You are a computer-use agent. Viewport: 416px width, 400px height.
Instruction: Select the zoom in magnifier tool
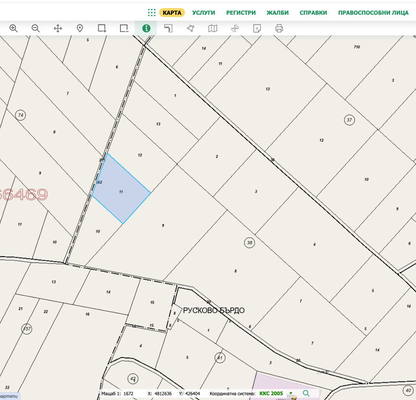click(x=13, y=28)
